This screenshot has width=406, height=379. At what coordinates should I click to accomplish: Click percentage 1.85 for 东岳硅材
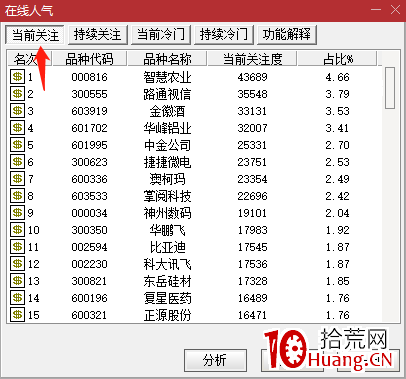pos(337,281)
